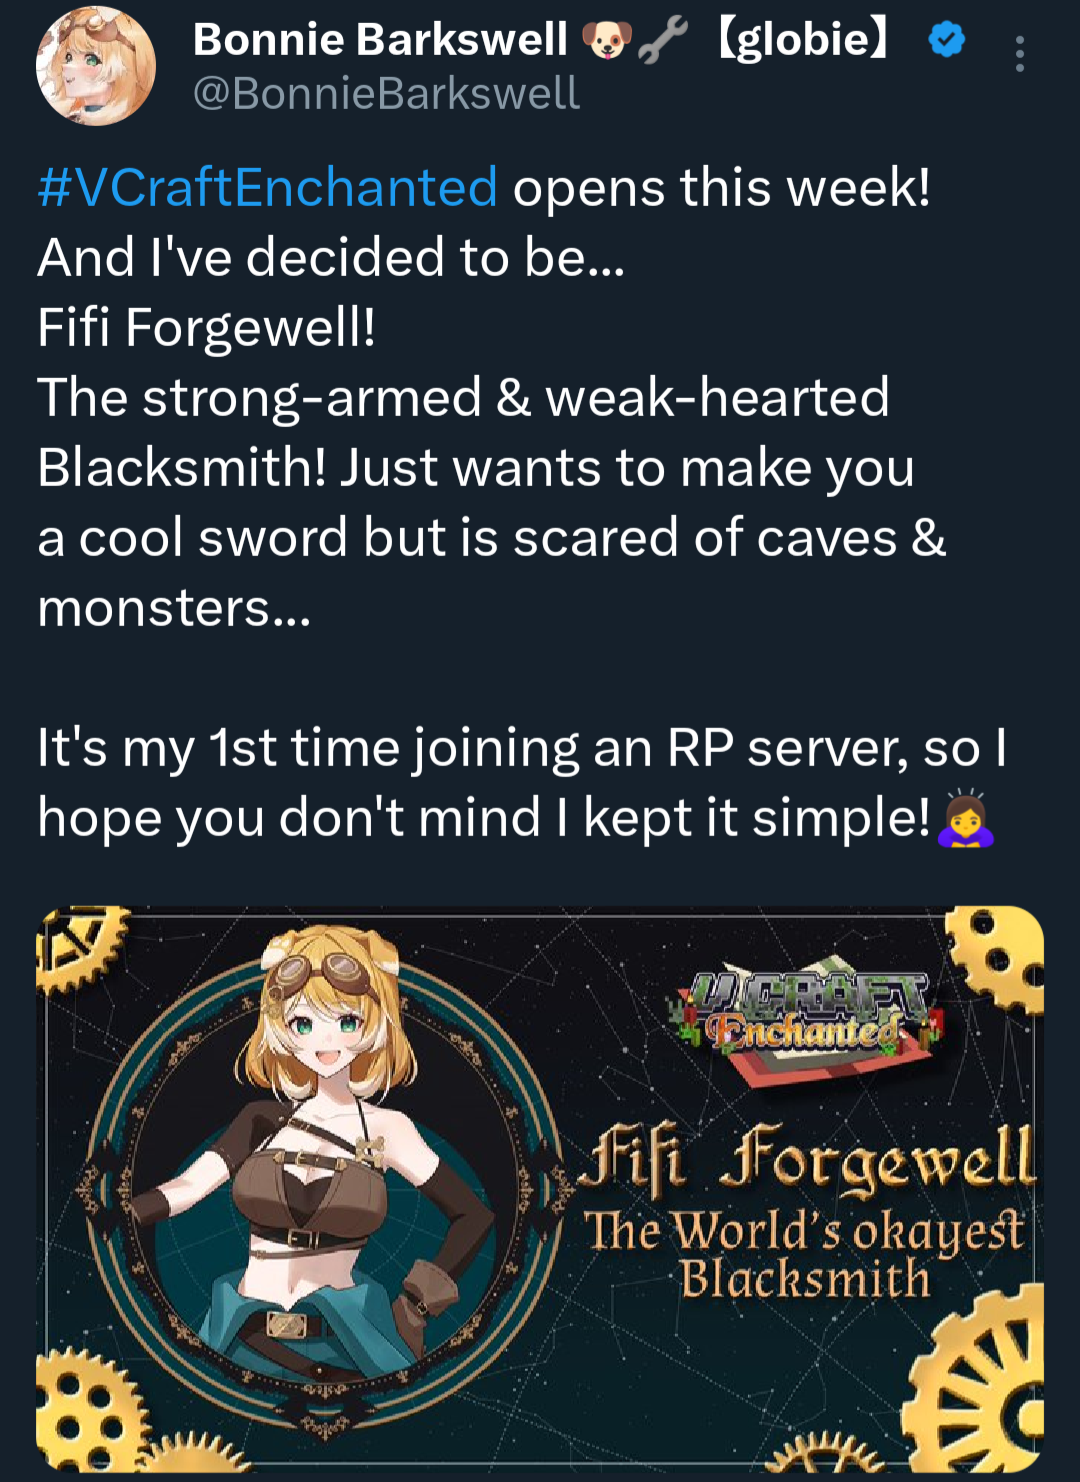Tap the 【globie】 tag in the name

click(x=804, y=40)
